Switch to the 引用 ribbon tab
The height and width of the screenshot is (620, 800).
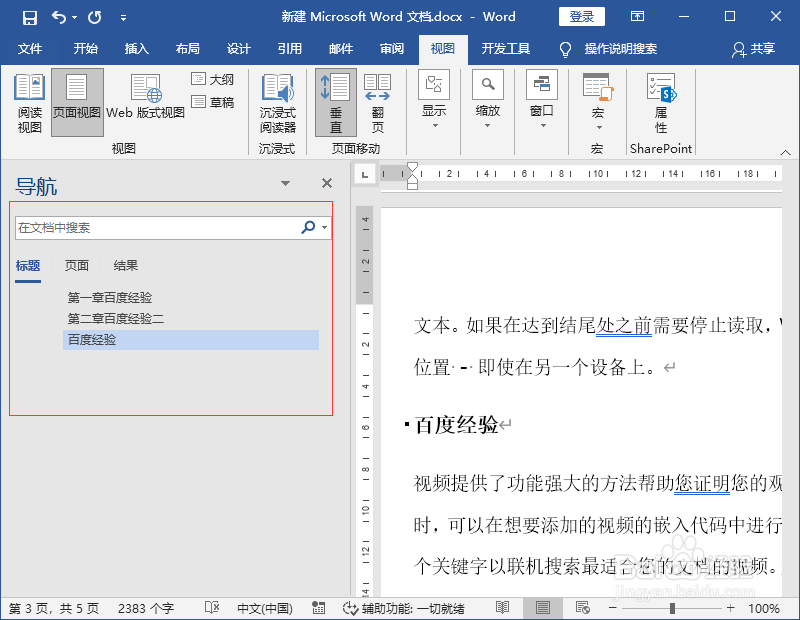tap(289, 48)
